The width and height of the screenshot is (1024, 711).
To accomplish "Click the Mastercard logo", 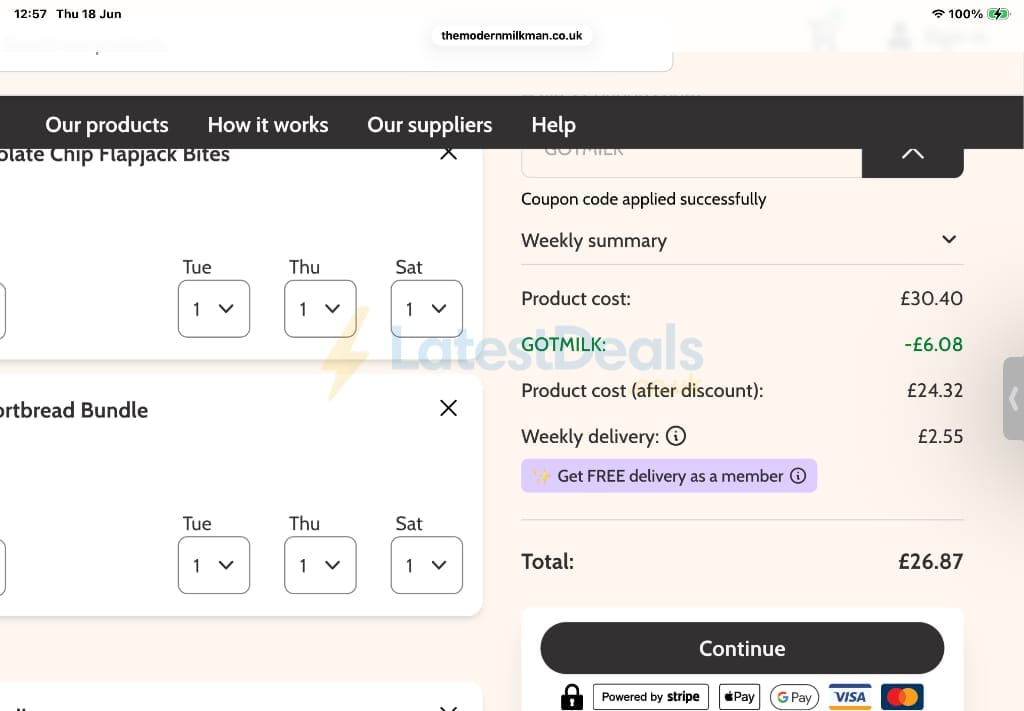I will tap(902, 697).
